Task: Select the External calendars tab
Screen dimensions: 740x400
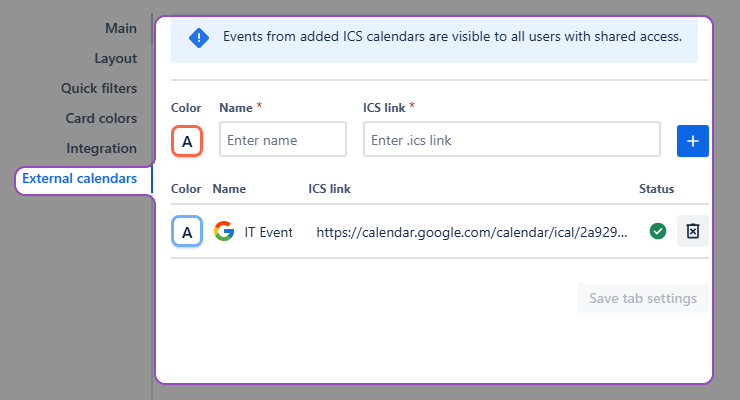Action: pos(80,178)
